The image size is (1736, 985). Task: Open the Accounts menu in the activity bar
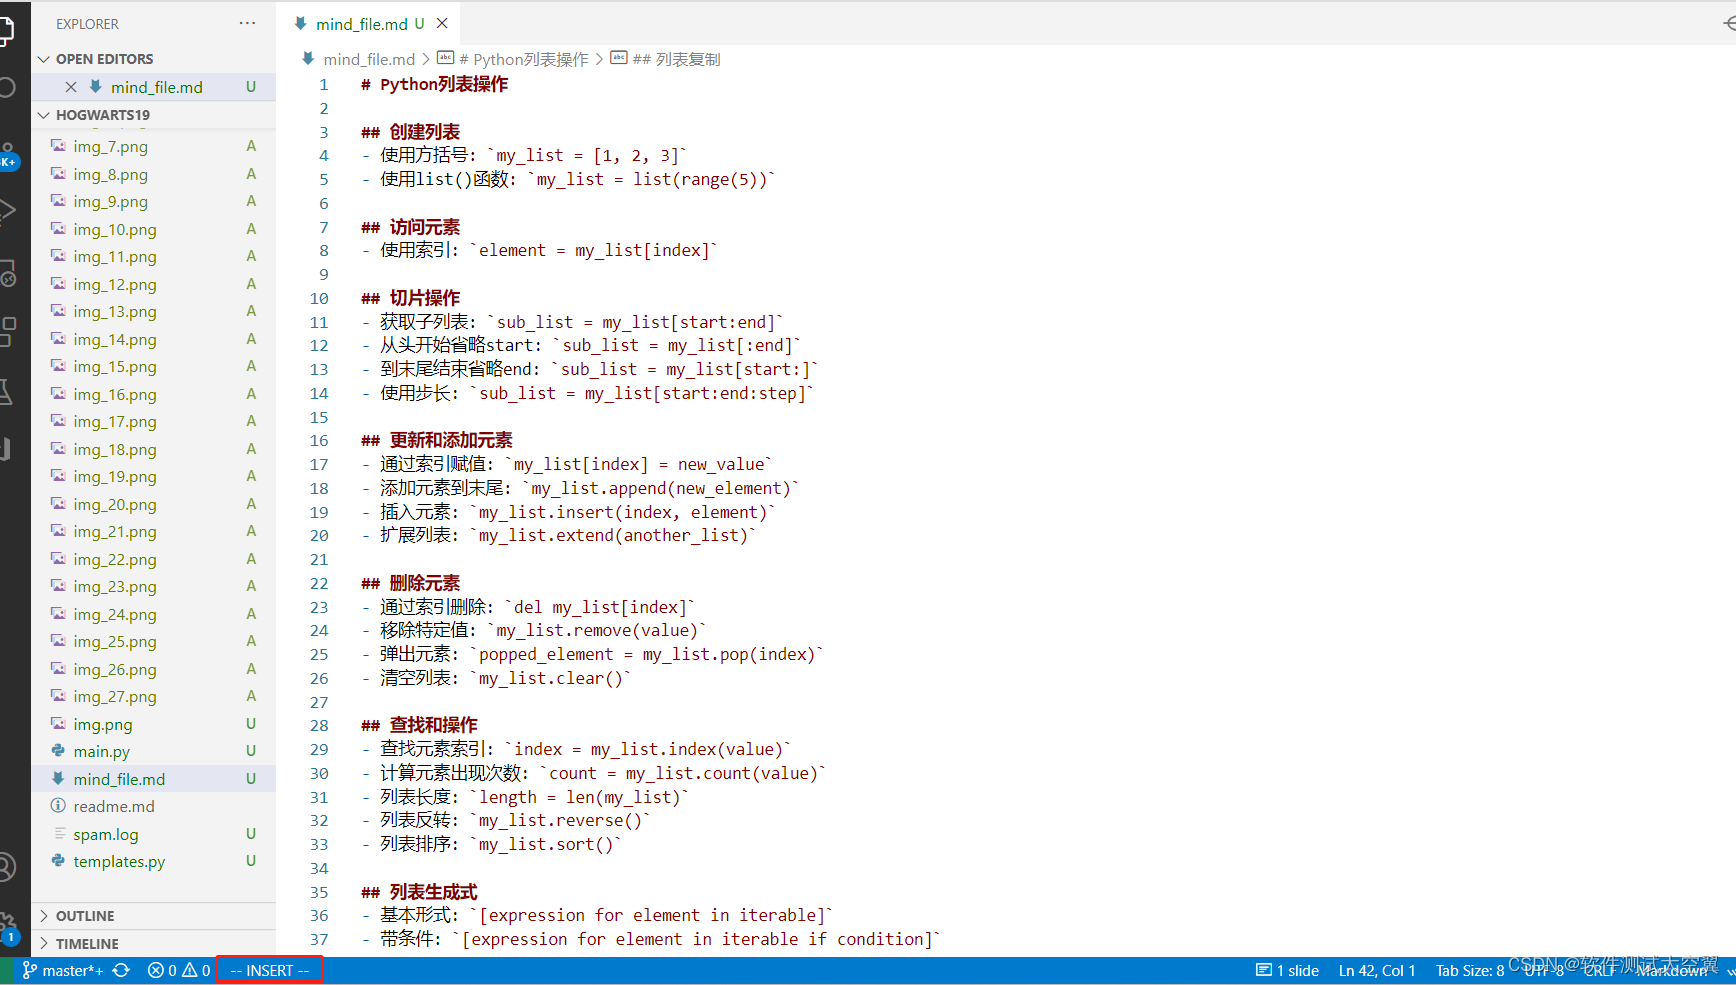click(6, 866)
